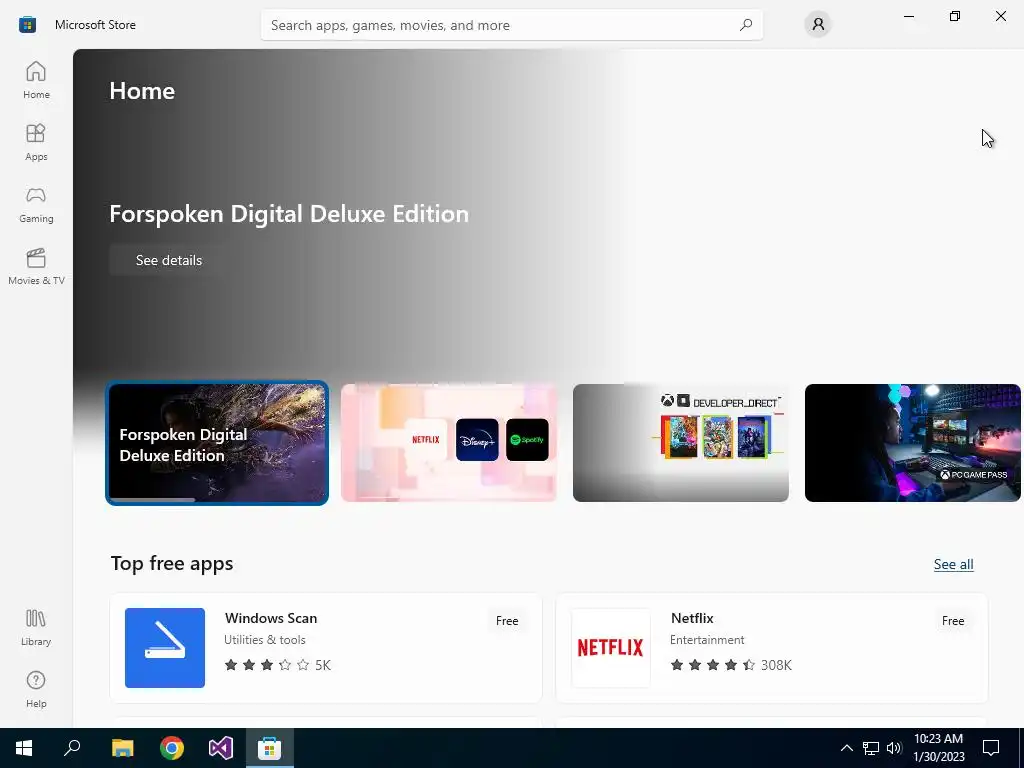Select the Netflix Disney+ Spotify banner thumbnail

click(x=449, y=443)
